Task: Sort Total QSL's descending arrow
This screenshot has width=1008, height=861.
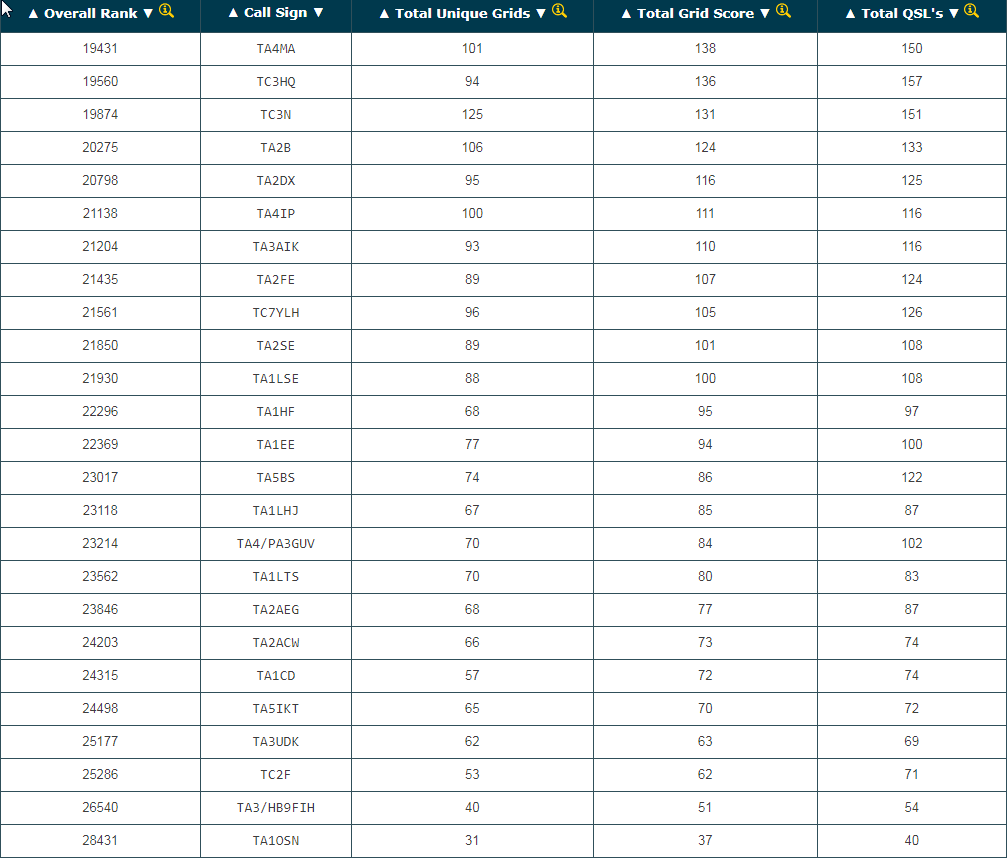Action: [953, 14]
